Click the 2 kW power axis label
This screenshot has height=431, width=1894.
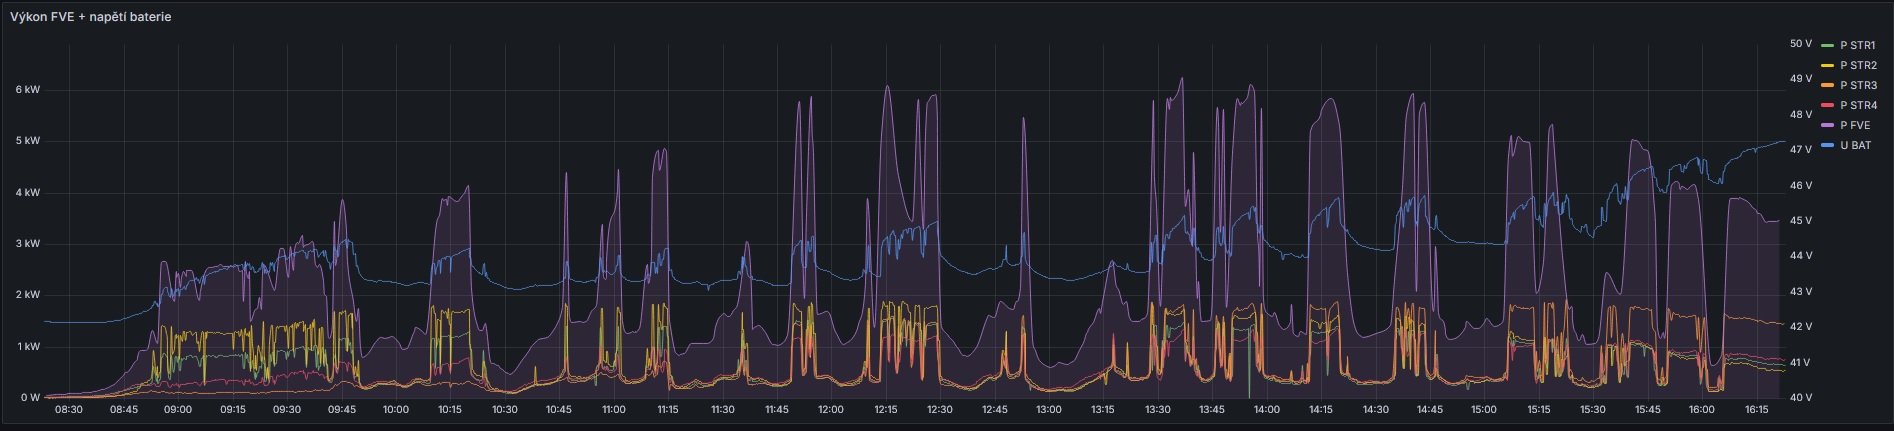tap(27, 296)
